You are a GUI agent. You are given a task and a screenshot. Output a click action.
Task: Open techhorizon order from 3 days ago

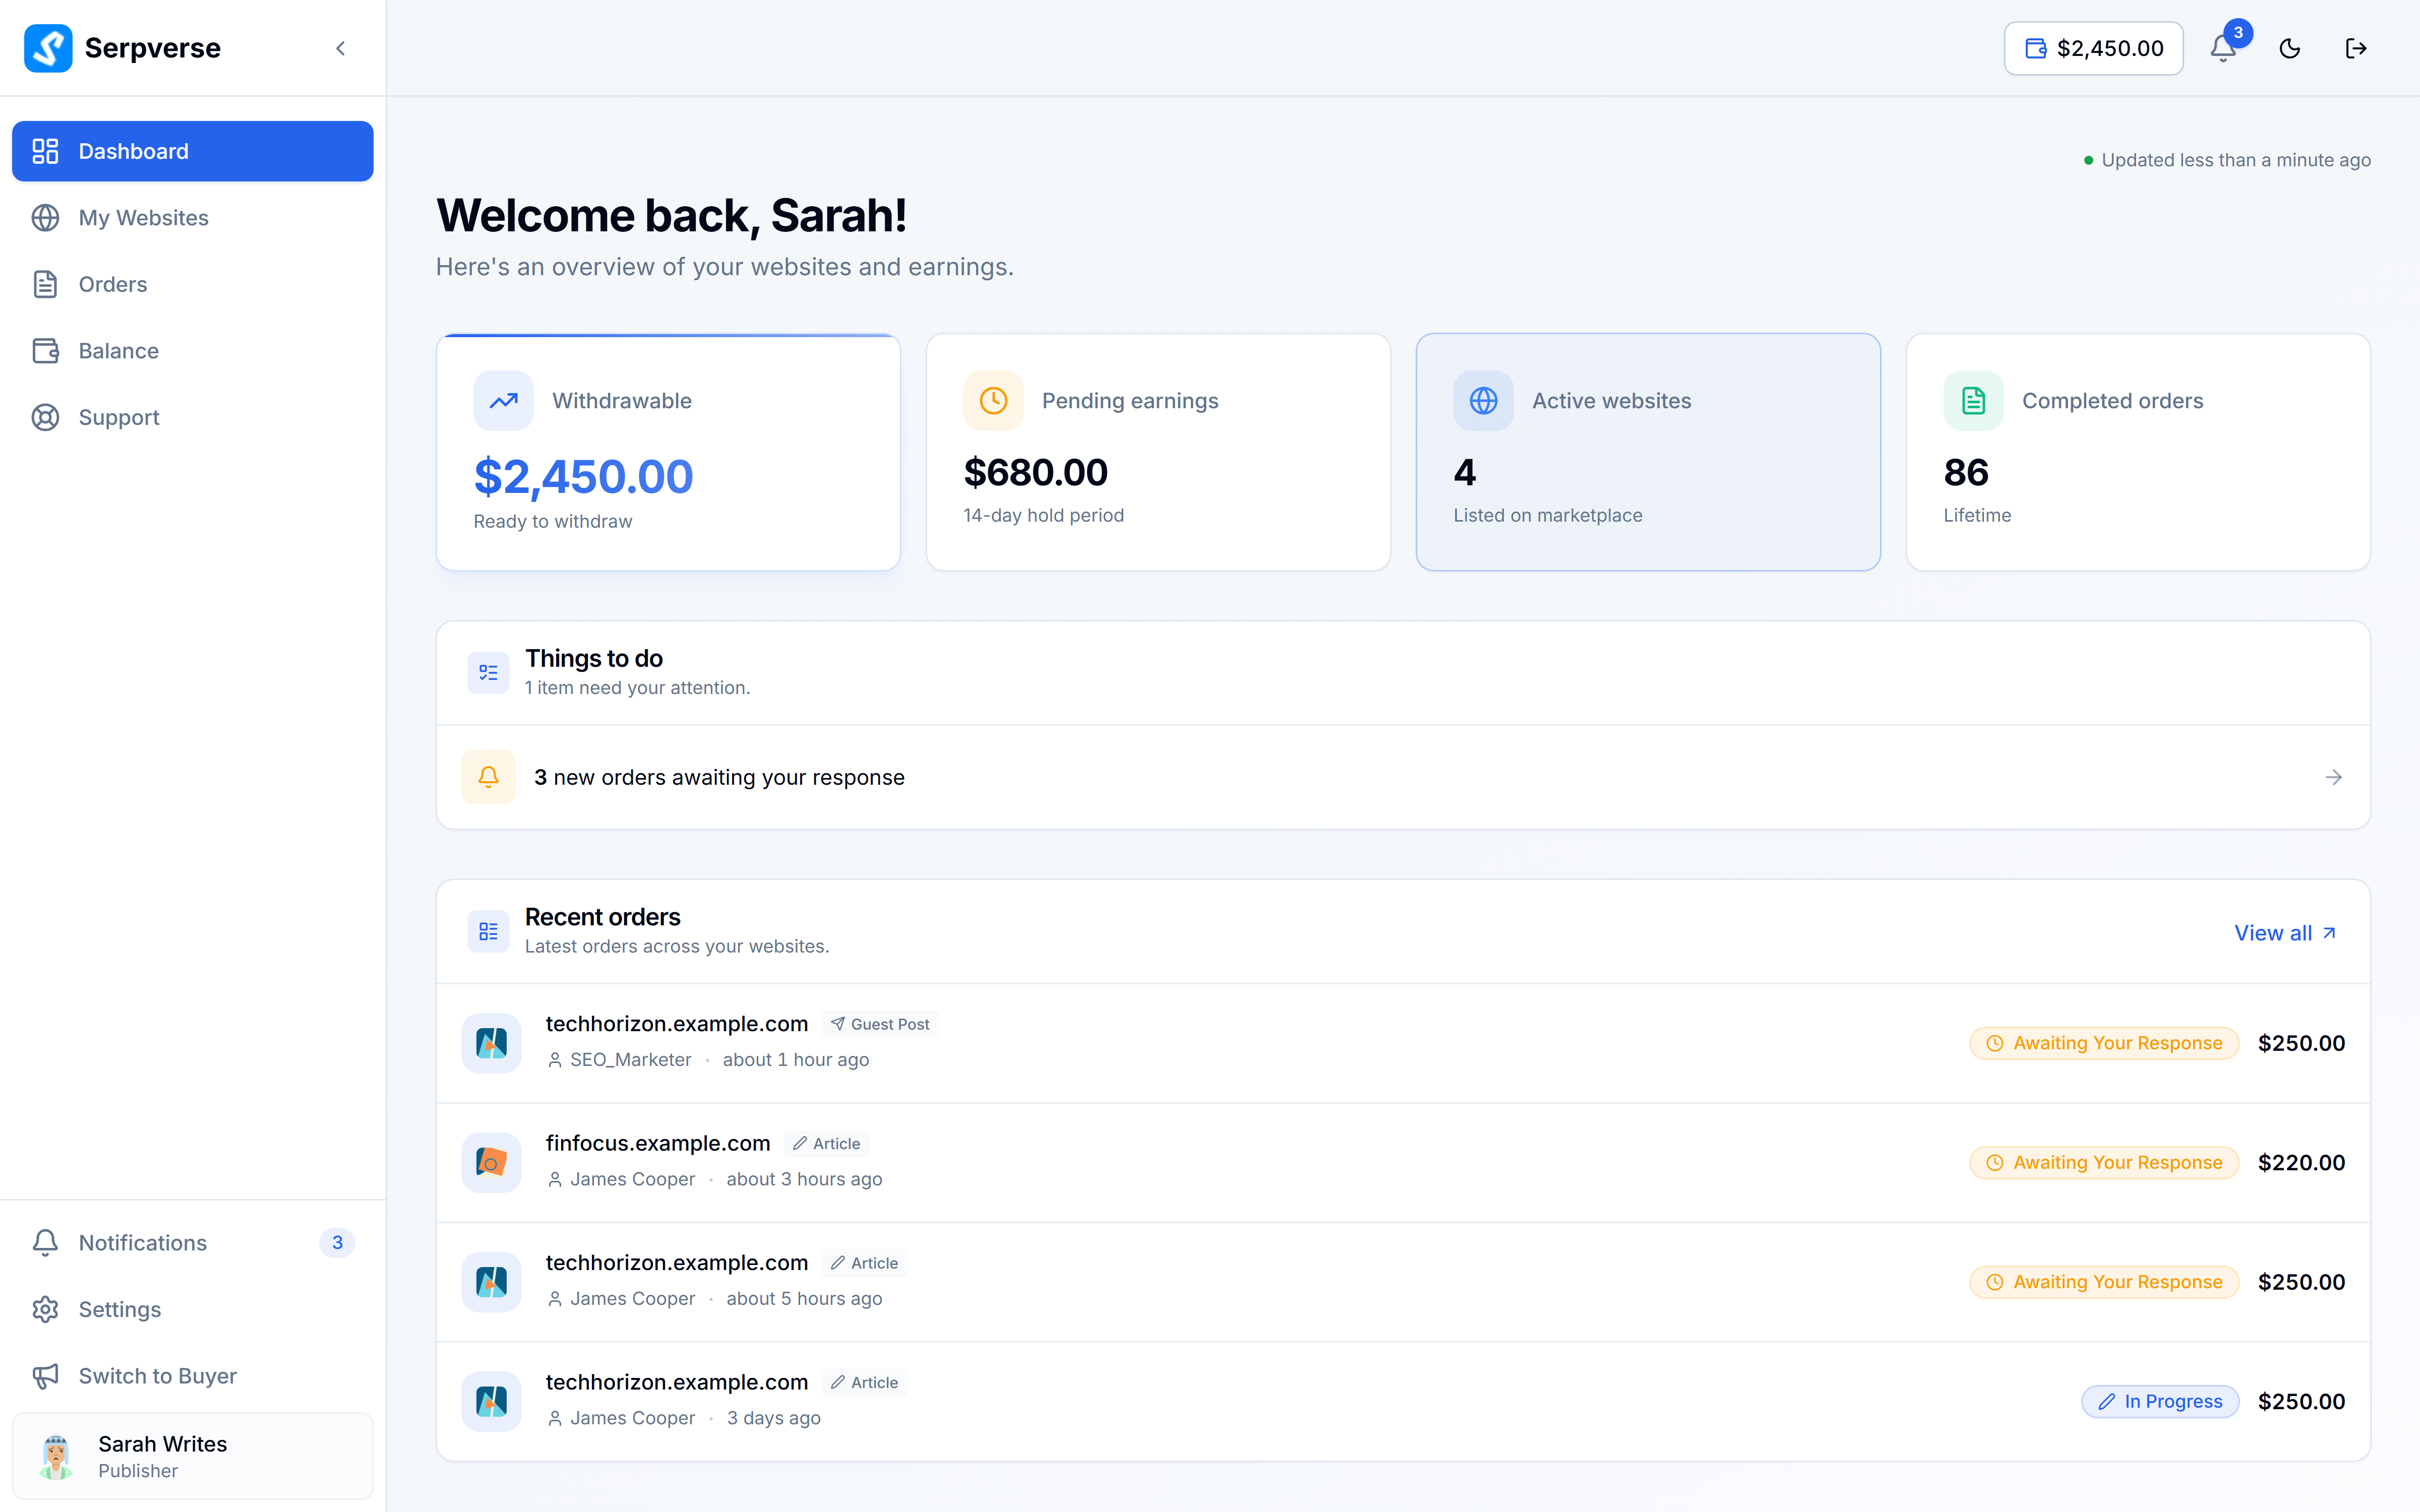click(1403, 1401)
